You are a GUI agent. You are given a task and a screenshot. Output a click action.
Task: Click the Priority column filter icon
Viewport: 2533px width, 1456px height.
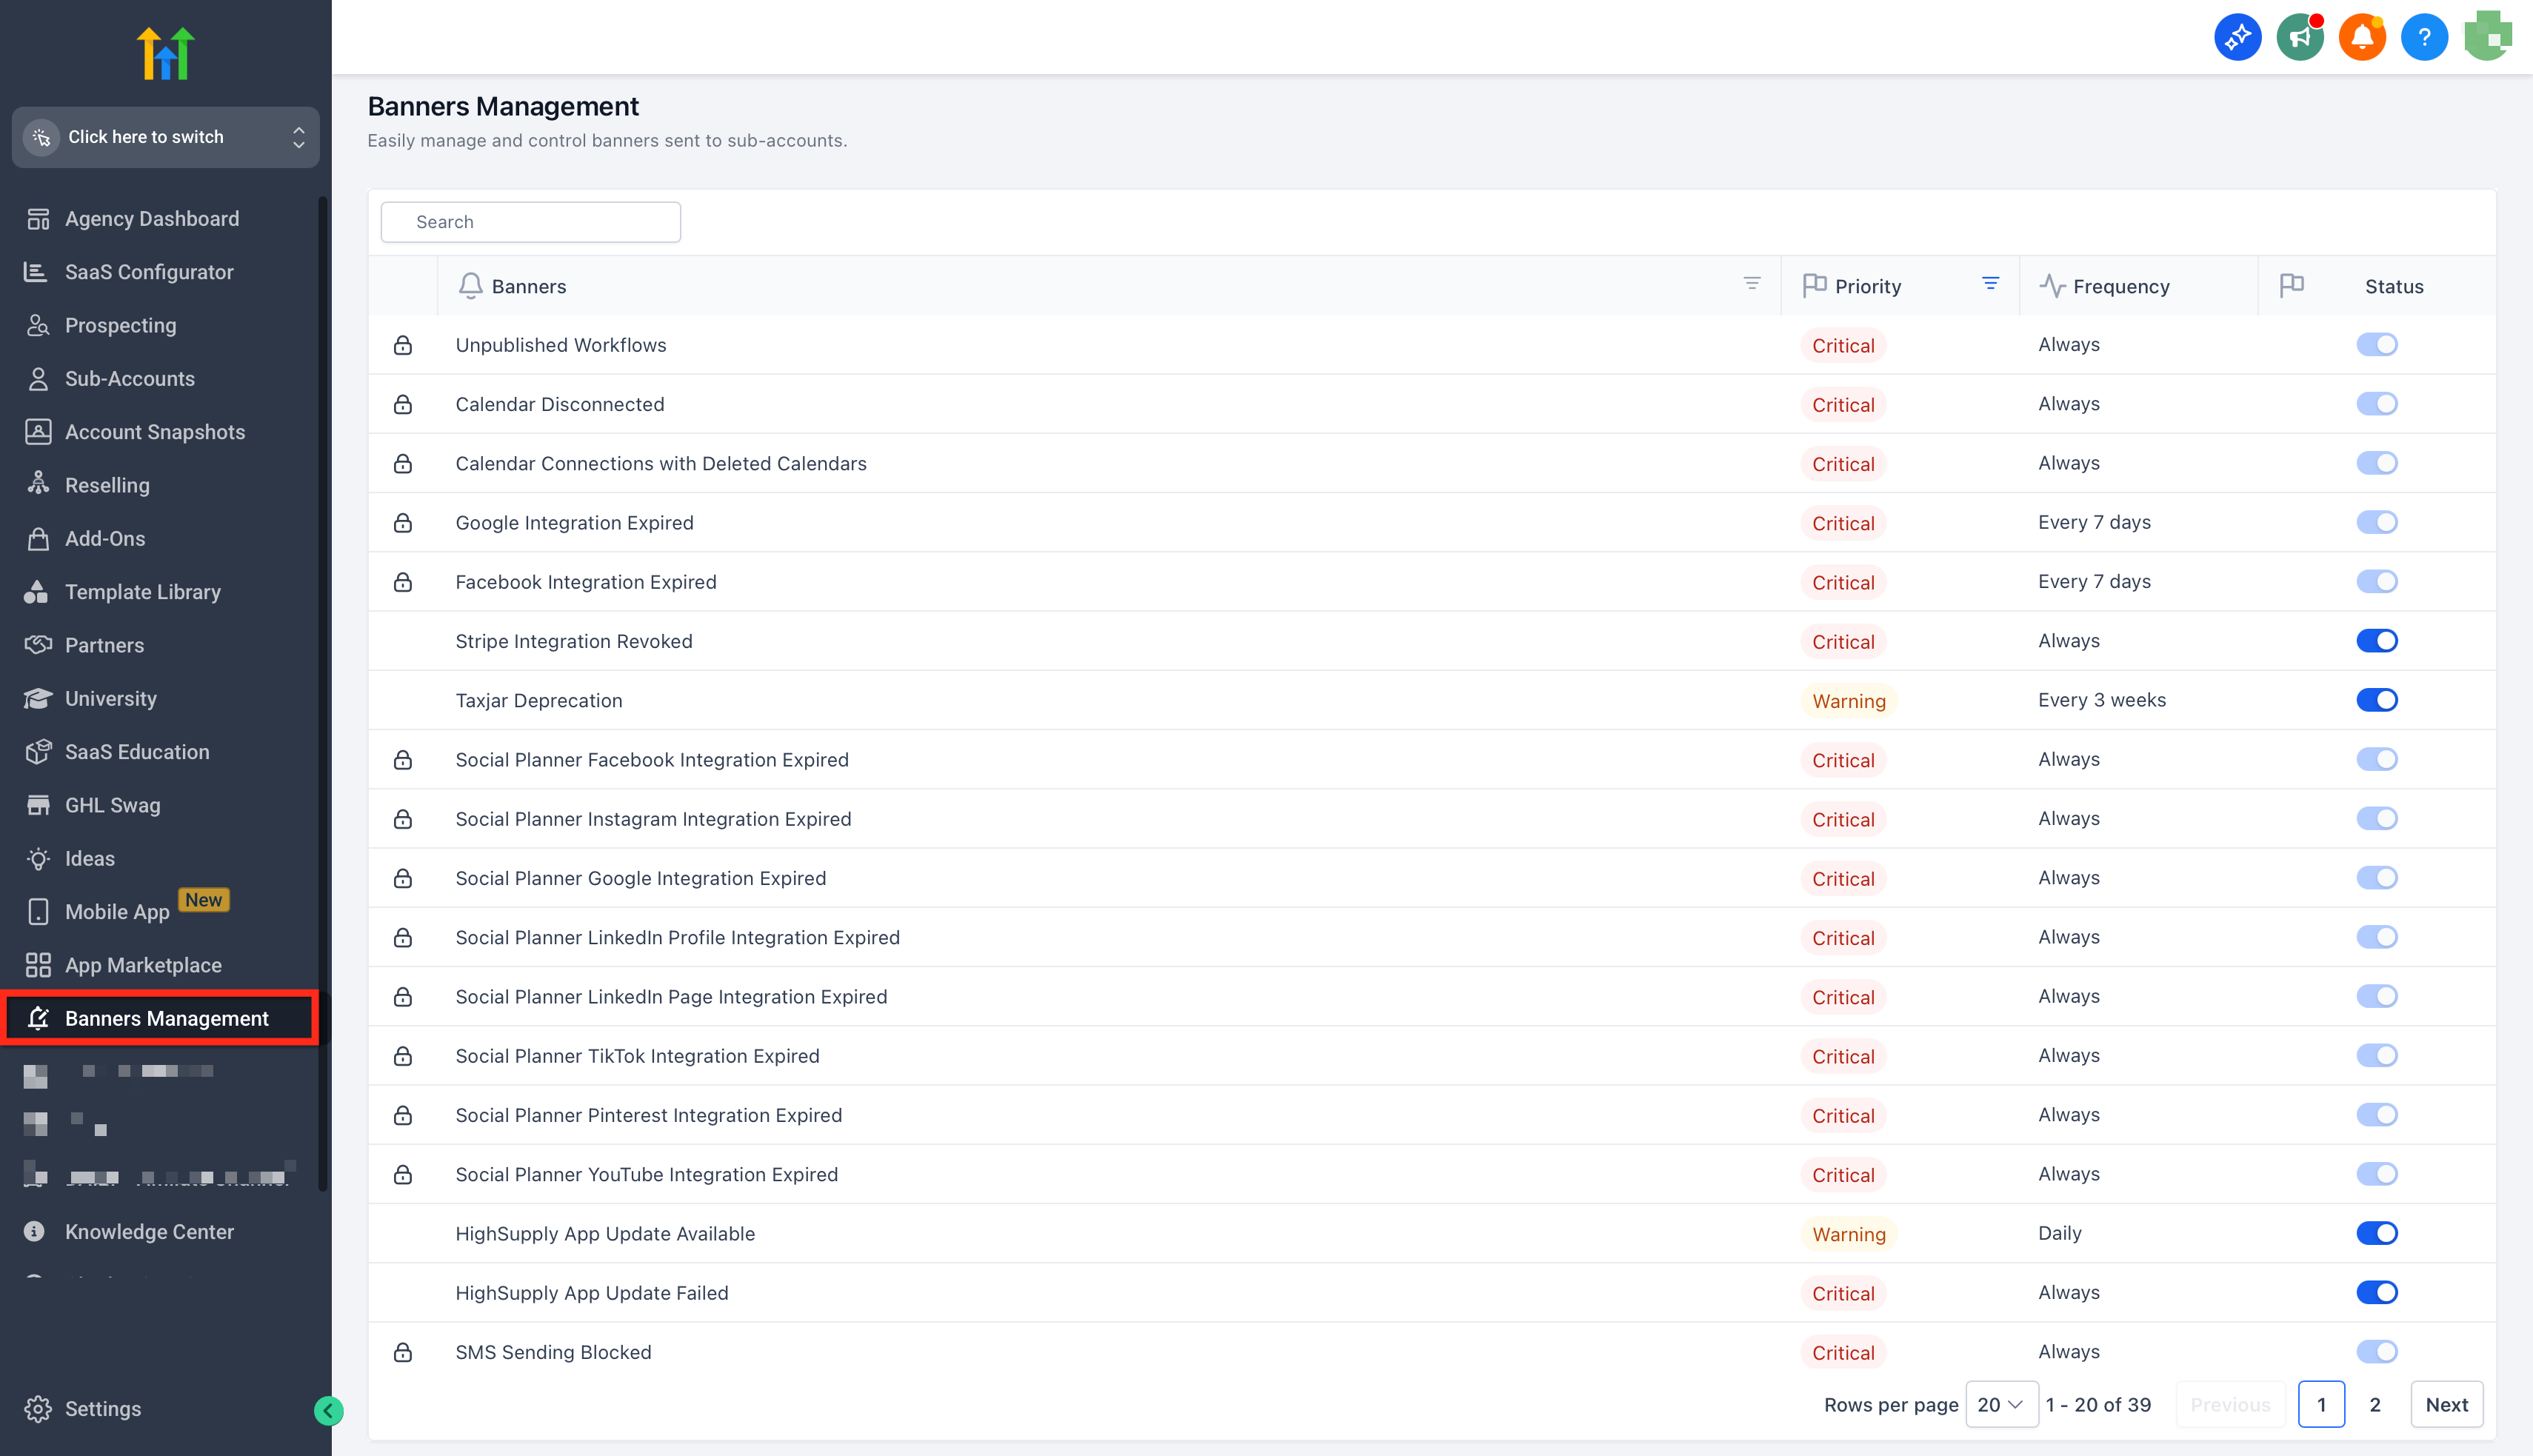1990,284
